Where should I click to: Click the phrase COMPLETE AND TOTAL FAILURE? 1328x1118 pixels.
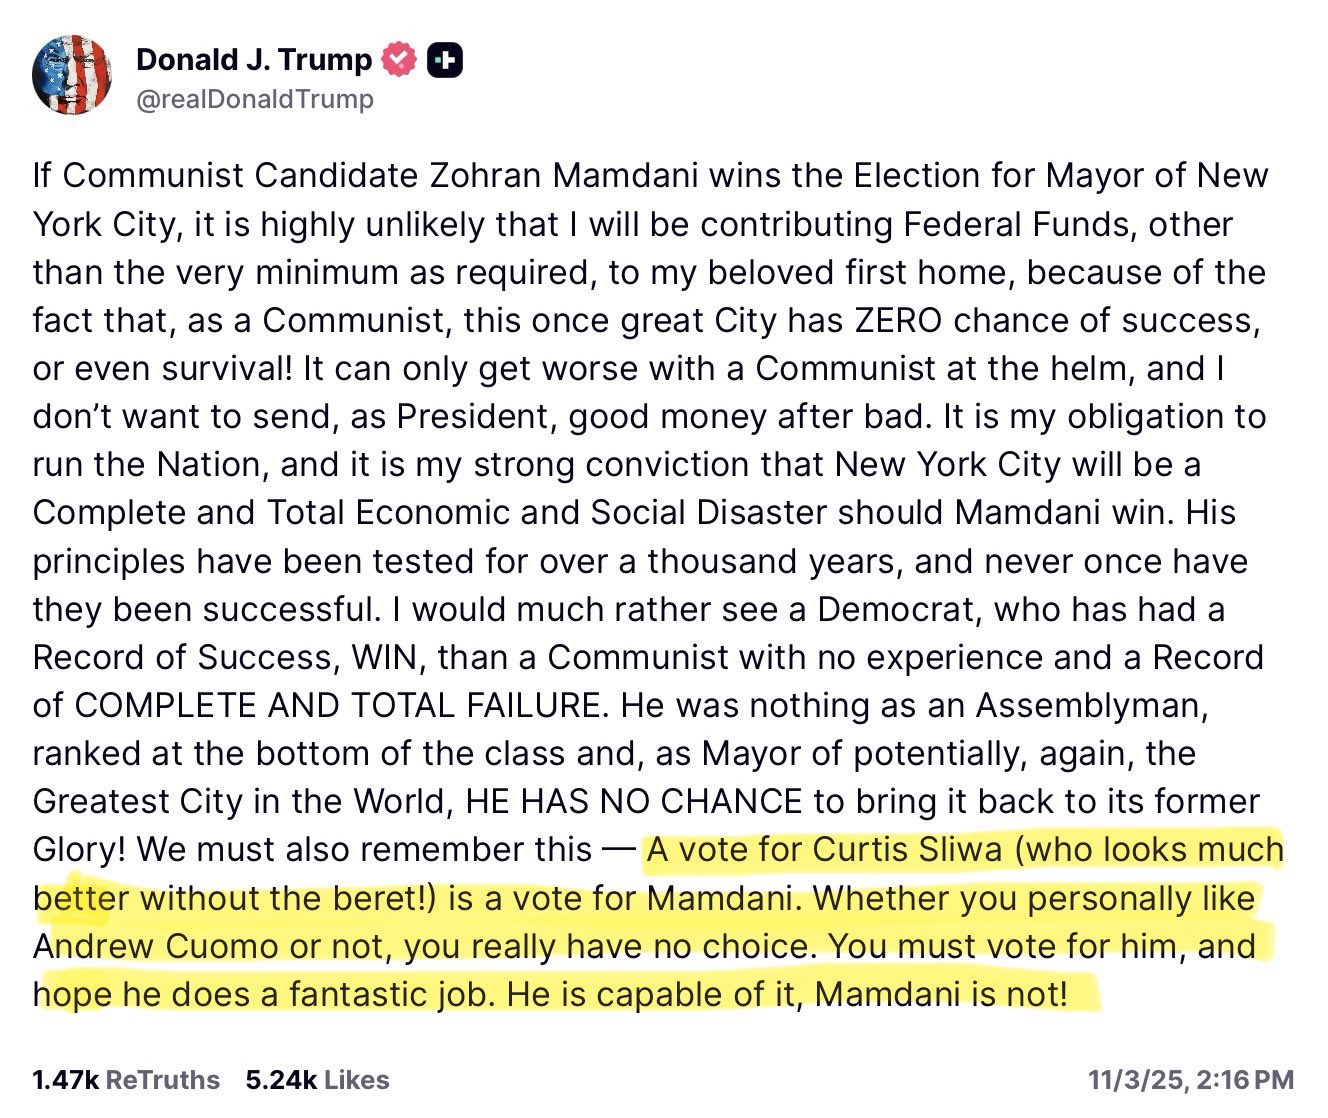[x=340, y=706]
